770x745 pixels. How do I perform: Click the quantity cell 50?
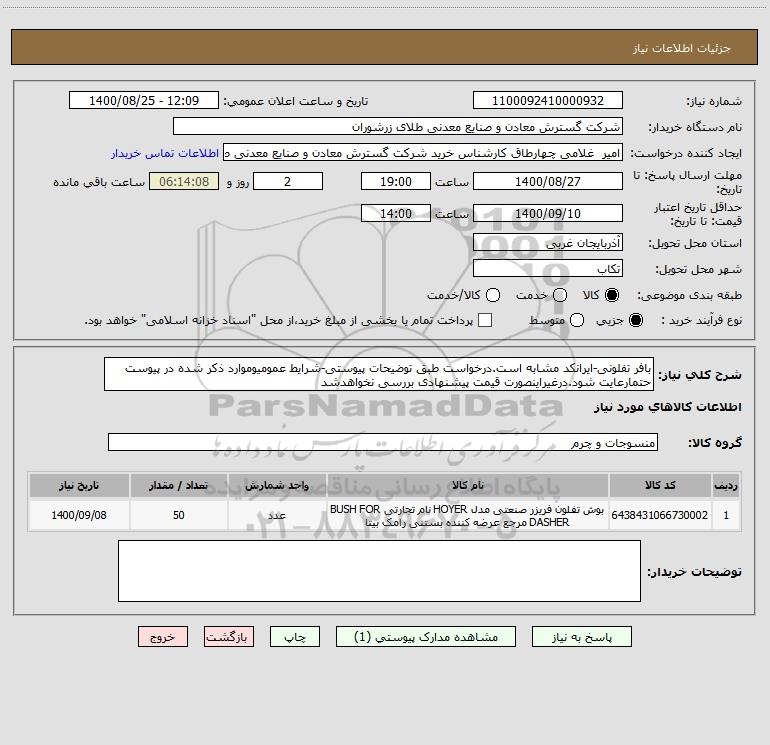(x=179, y=515)
